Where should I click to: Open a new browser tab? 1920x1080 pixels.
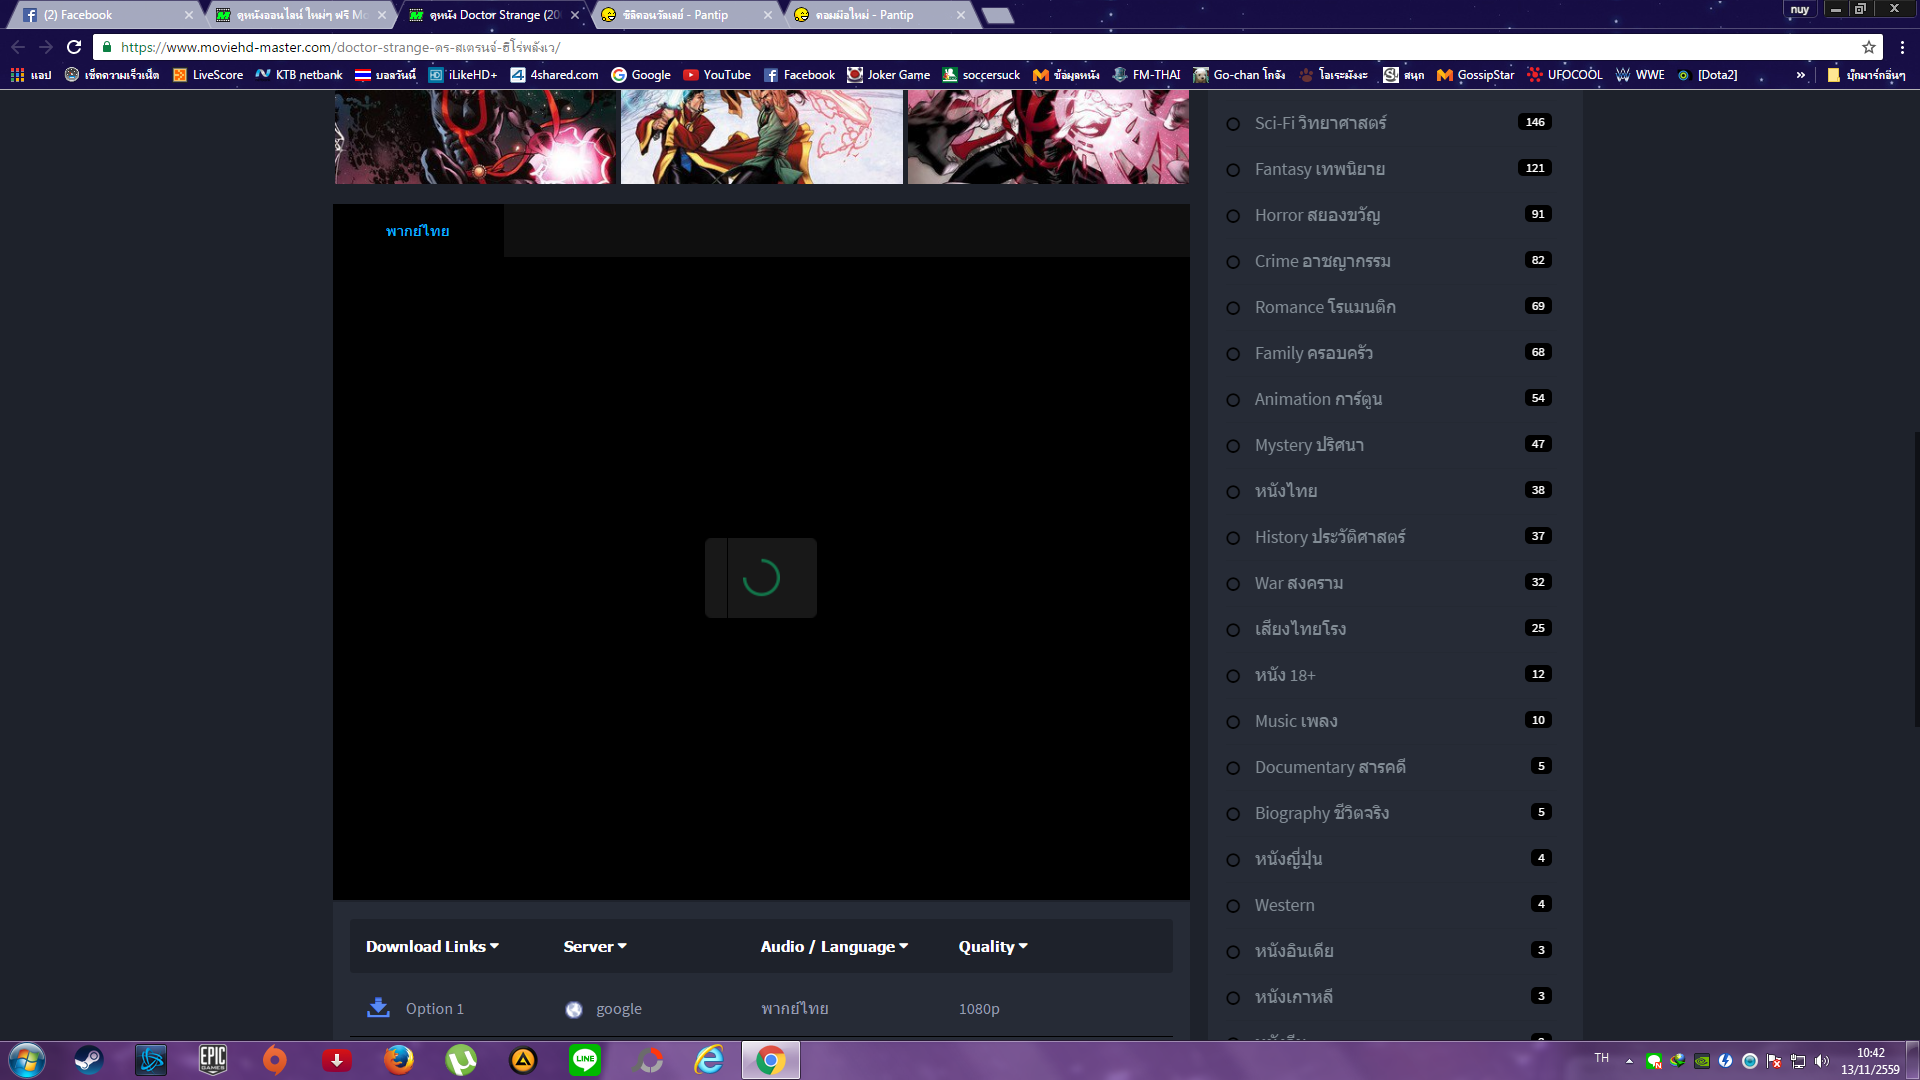997,15
